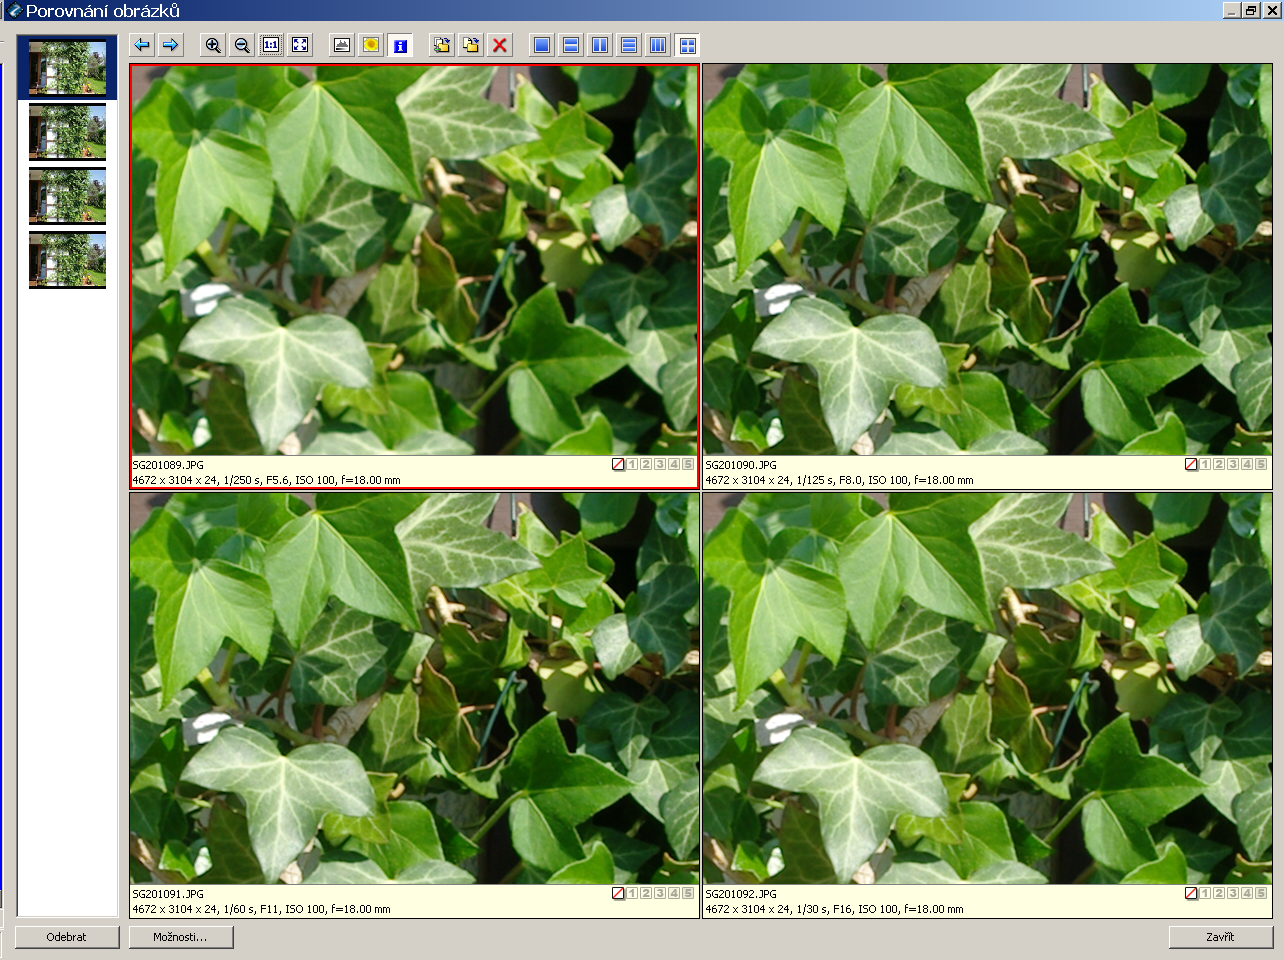This screenshot has height=960, width=1284.
Task: Click the fit-to-window zoom icon
Action: (x=300, y=45)
